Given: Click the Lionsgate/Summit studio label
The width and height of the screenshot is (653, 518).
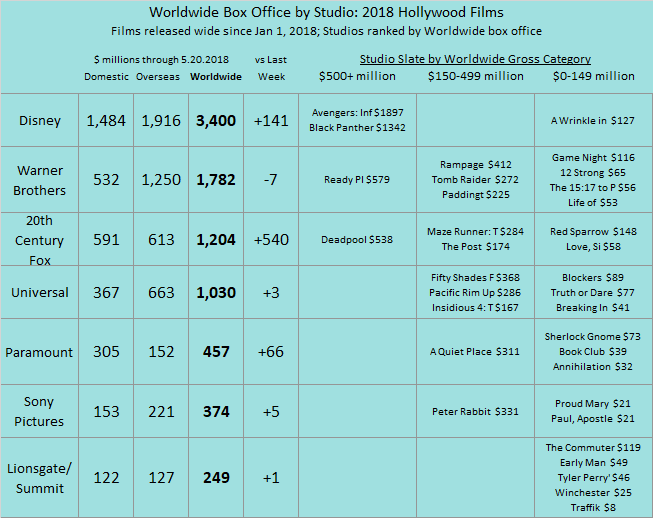Looking at the screenshot, I should coord(40,478).
